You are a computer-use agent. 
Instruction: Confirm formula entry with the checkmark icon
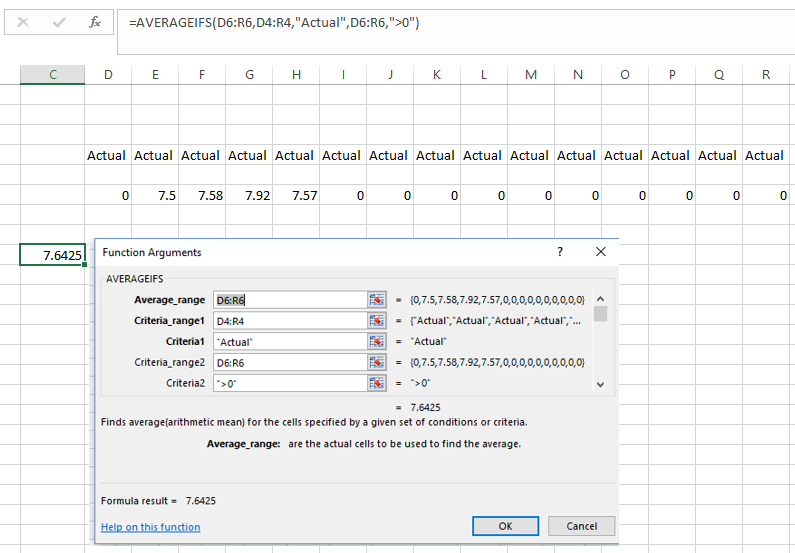[x=59, y=22]
